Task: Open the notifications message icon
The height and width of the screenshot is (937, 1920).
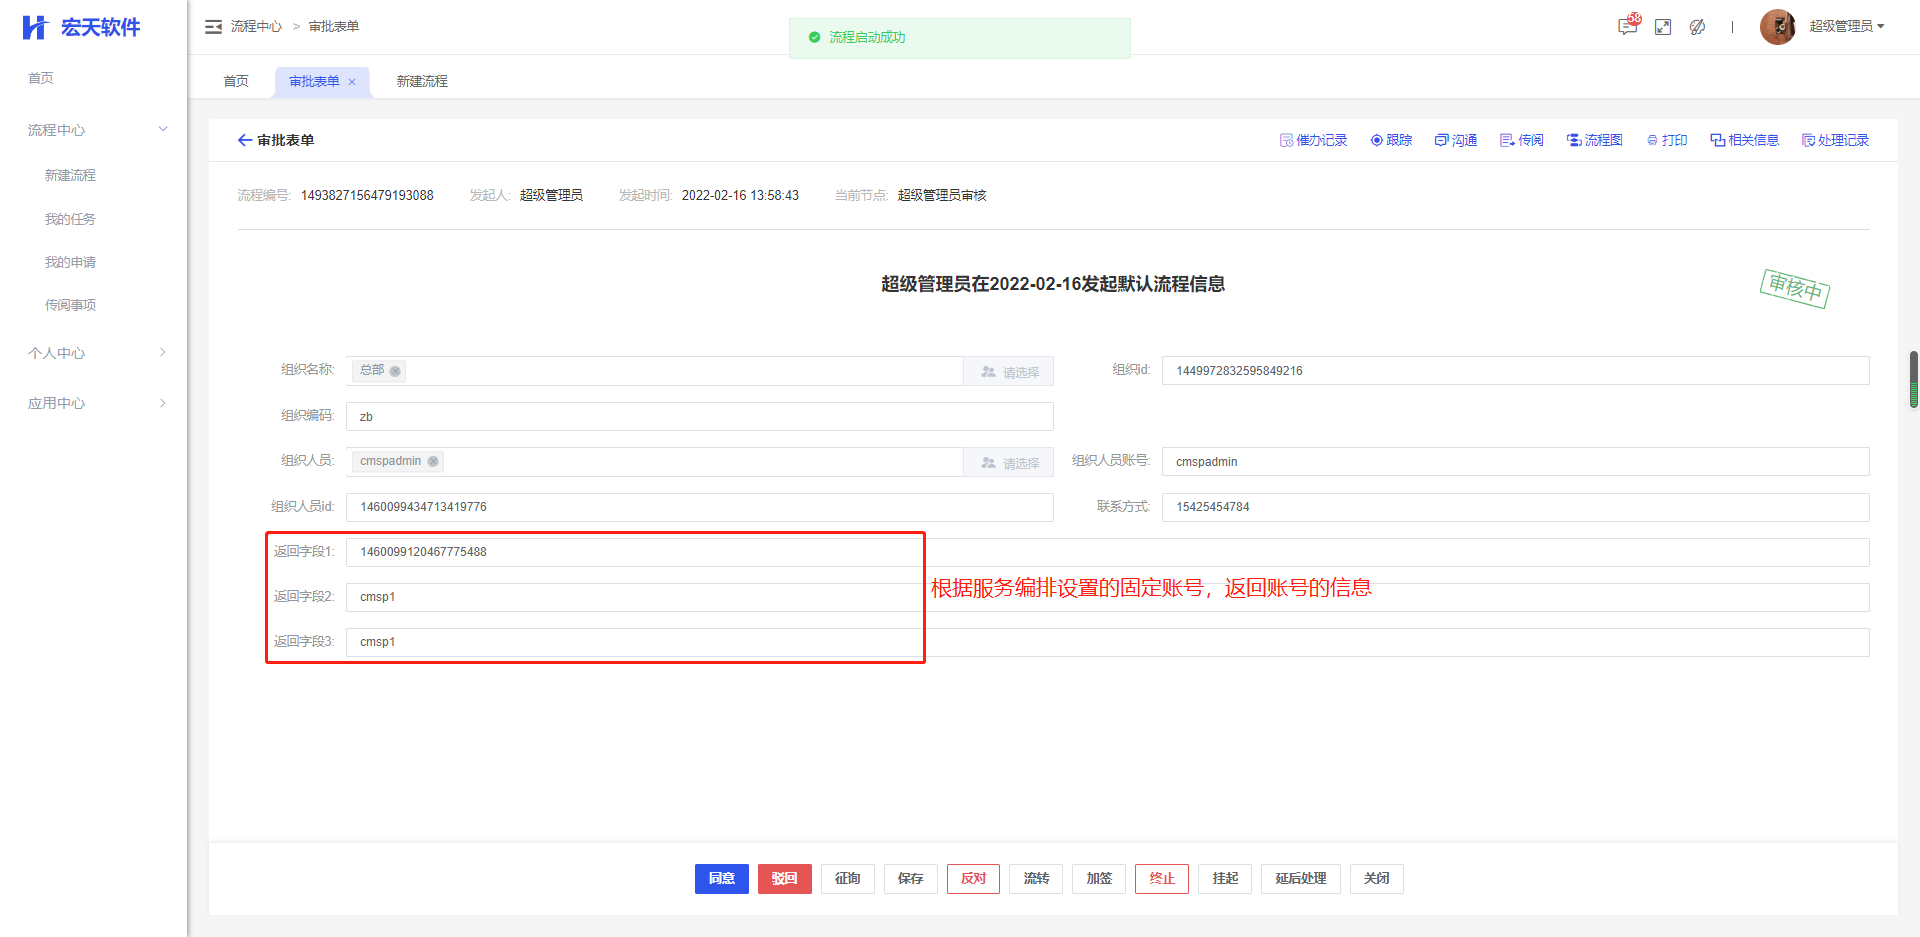Action: (1628, 27)
